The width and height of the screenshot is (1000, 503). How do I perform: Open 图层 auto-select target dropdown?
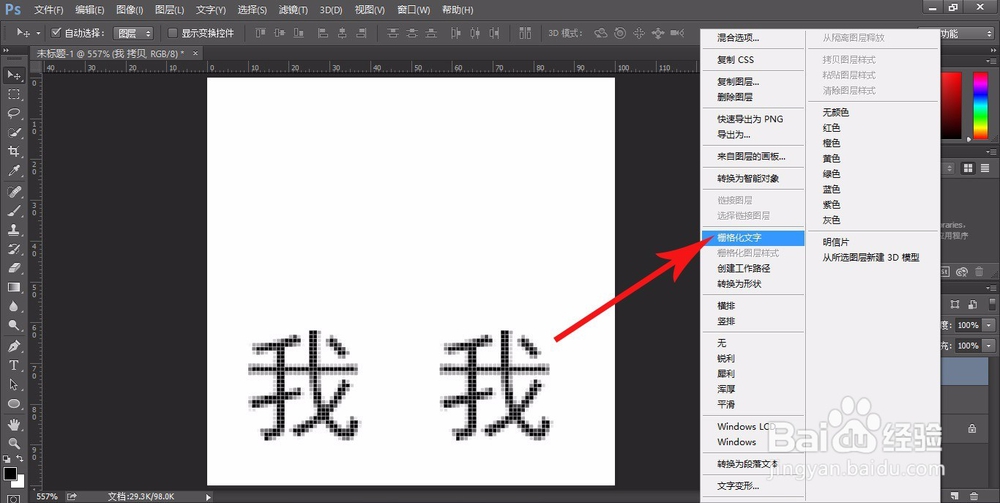(x=133, y=33)
